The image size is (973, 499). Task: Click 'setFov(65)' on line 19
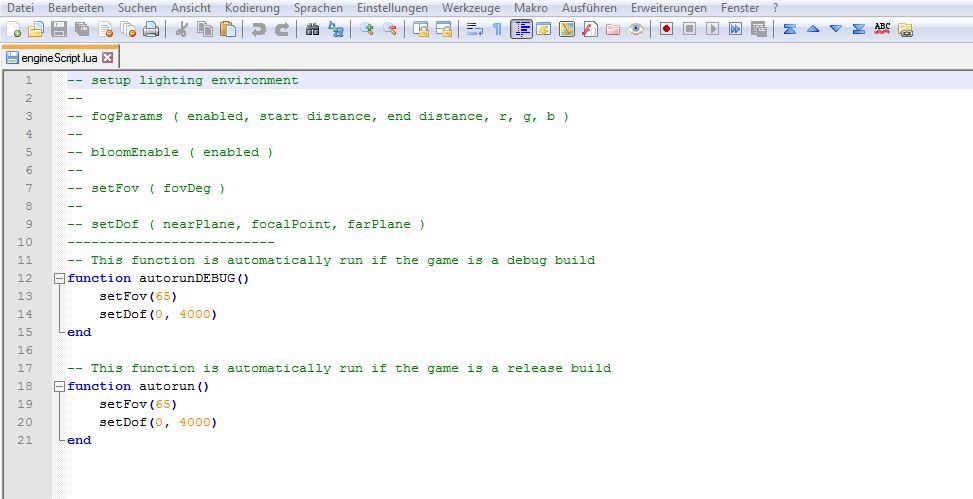click(138, 404)
